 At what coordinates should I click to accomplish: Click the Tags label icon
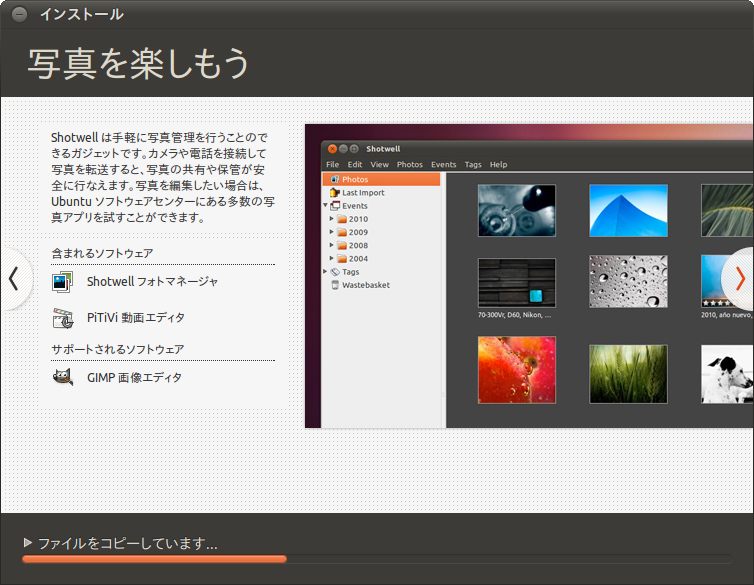pos(335,272)
